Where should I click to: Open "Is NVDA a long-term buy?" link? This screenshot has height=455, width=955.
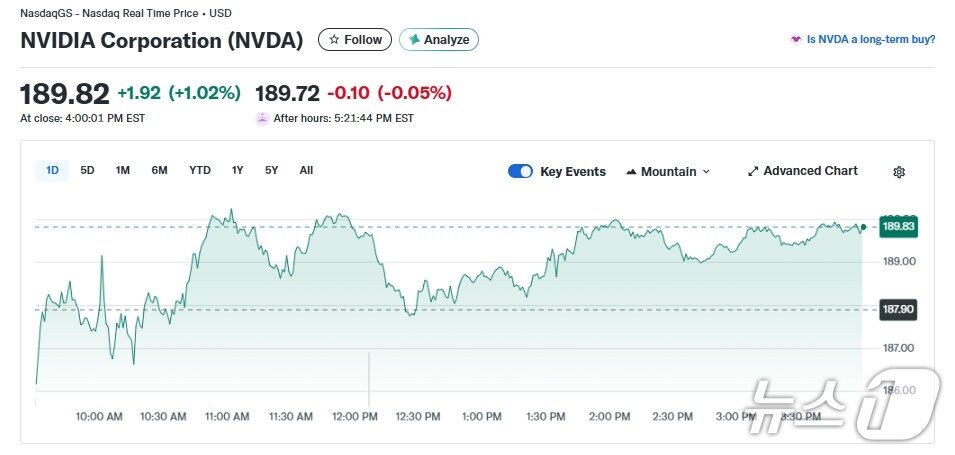click(x=871, y=40)
